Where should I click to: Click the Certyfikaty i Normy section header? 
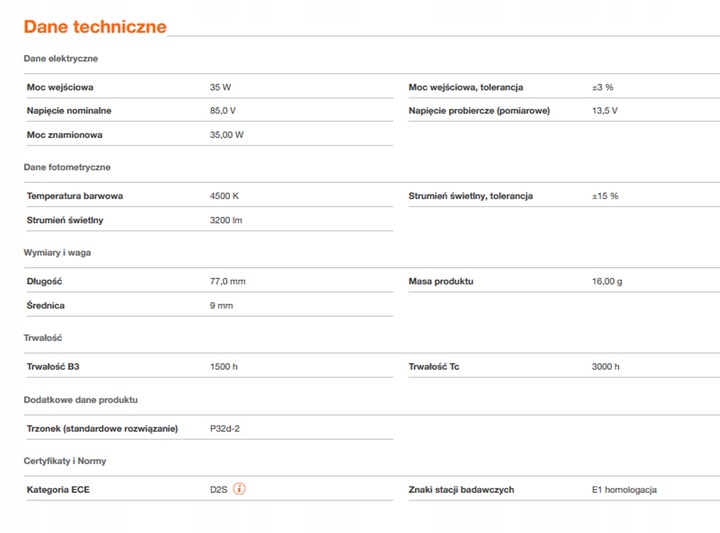64,461
